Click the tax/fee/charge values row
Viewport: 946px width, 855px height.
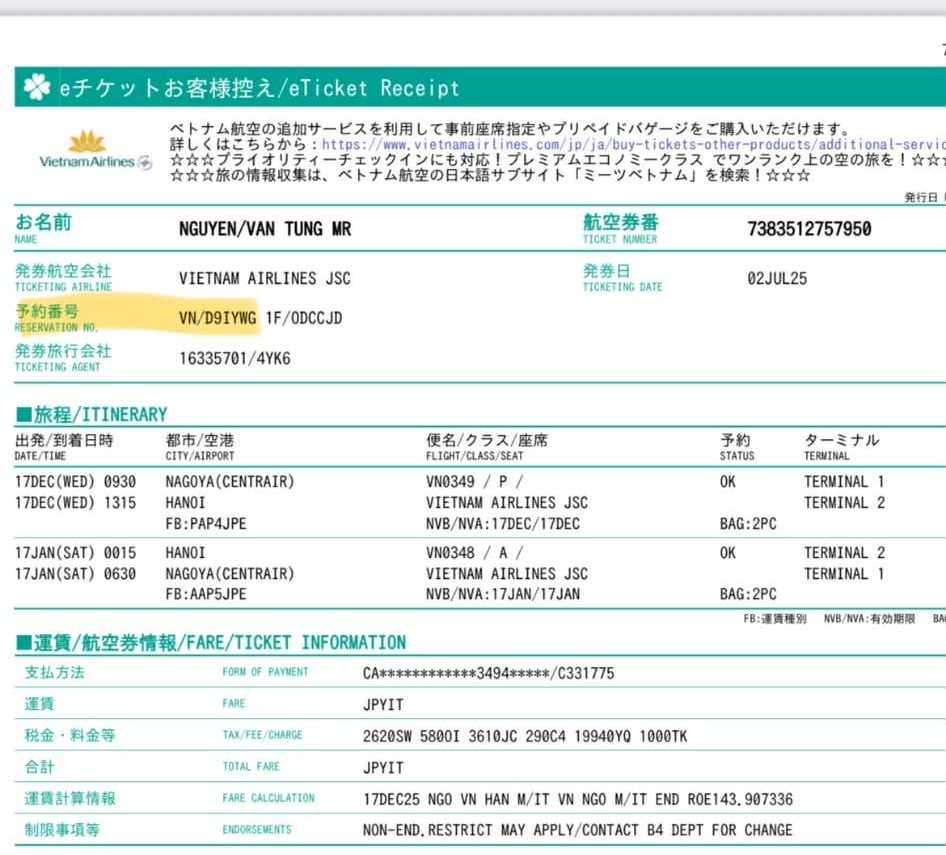click(524, 736)
